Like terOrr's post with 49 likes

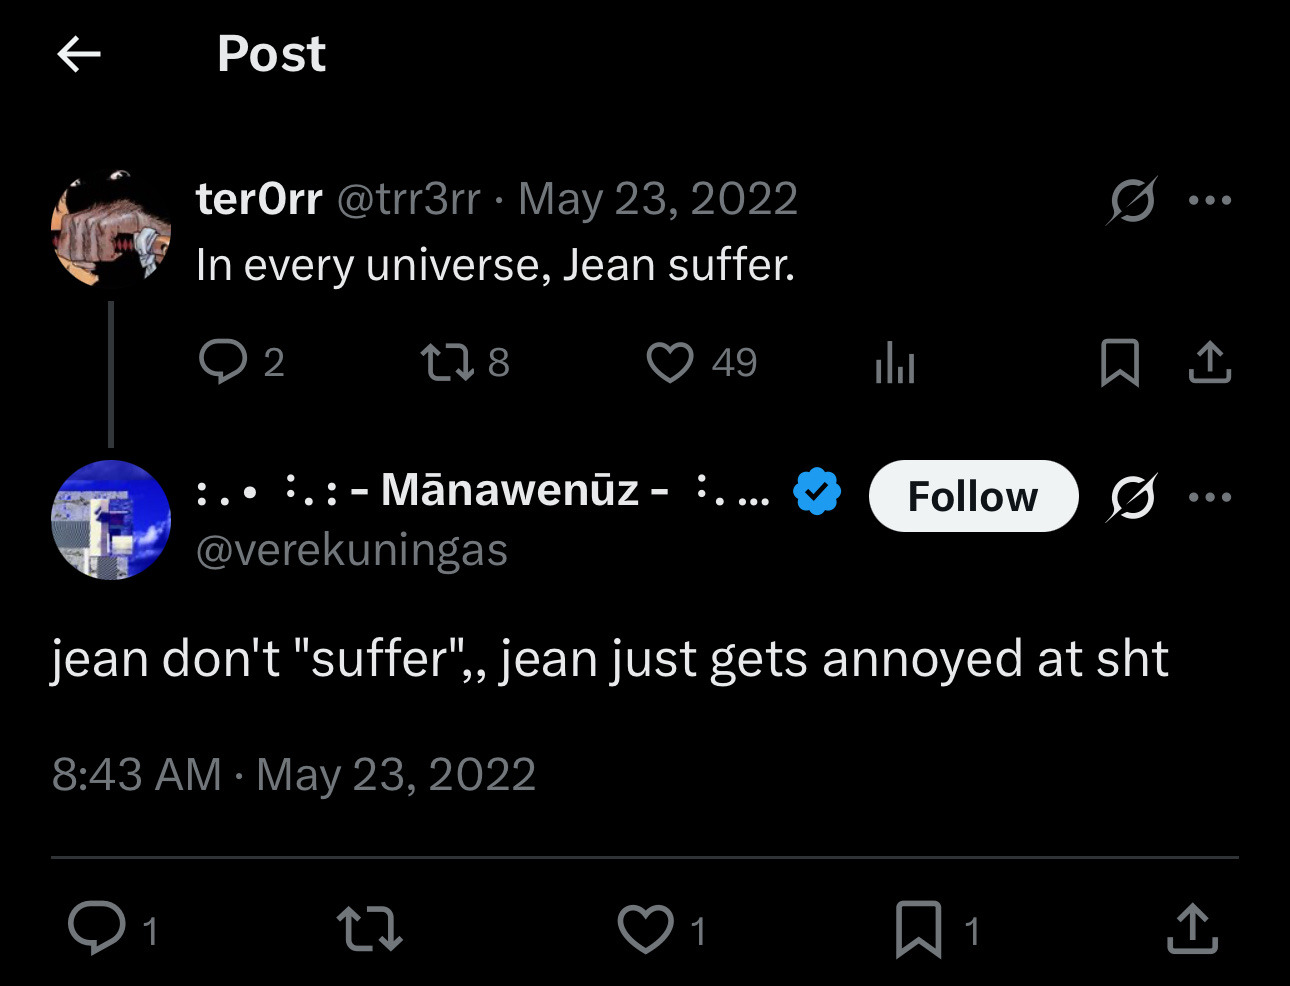point(669,362)
